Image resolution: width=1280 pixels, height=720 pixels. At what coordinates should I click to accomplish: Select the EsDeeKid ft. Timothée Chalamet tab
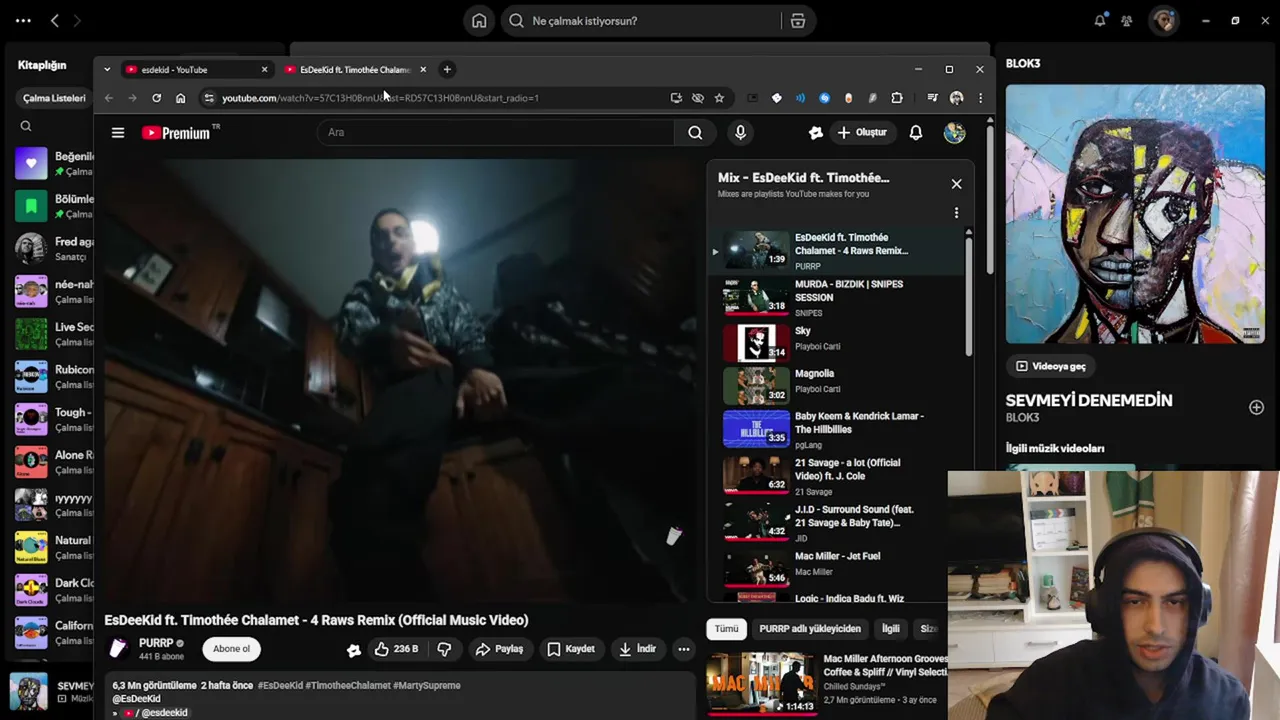355,70
